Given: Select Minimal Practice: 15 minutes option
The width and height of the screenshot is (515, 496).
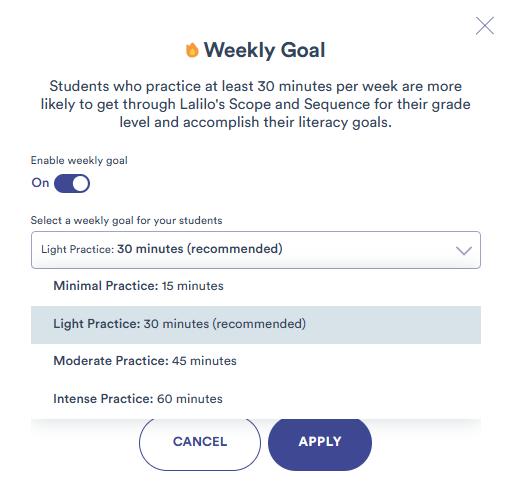Looking at the screenshot, I should pos(256,286).
